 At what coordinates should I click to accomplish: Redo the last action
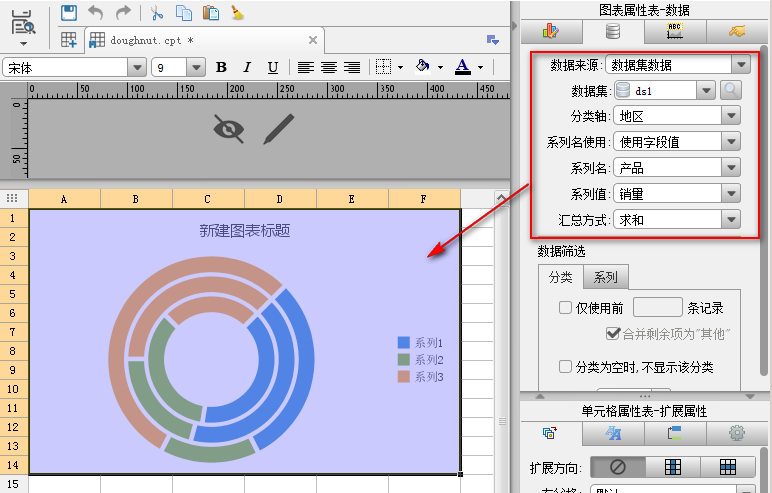123,13
